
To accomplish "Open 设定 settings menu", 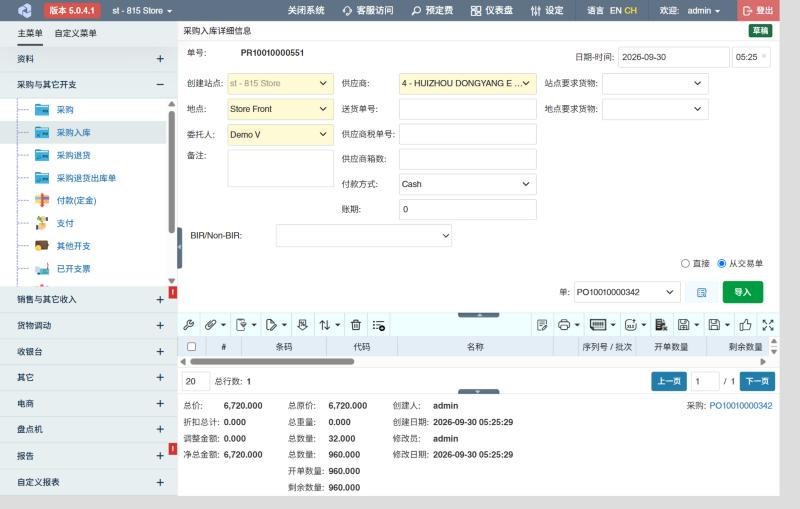I will tap(547, 10).
